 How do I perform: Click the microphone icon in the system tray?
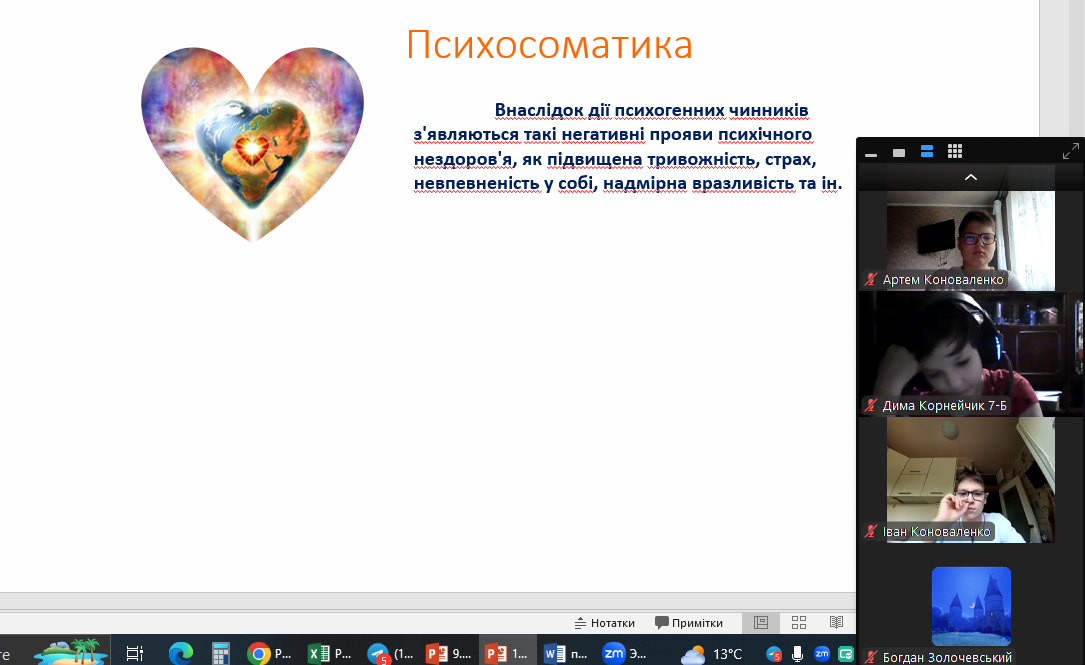797,653
